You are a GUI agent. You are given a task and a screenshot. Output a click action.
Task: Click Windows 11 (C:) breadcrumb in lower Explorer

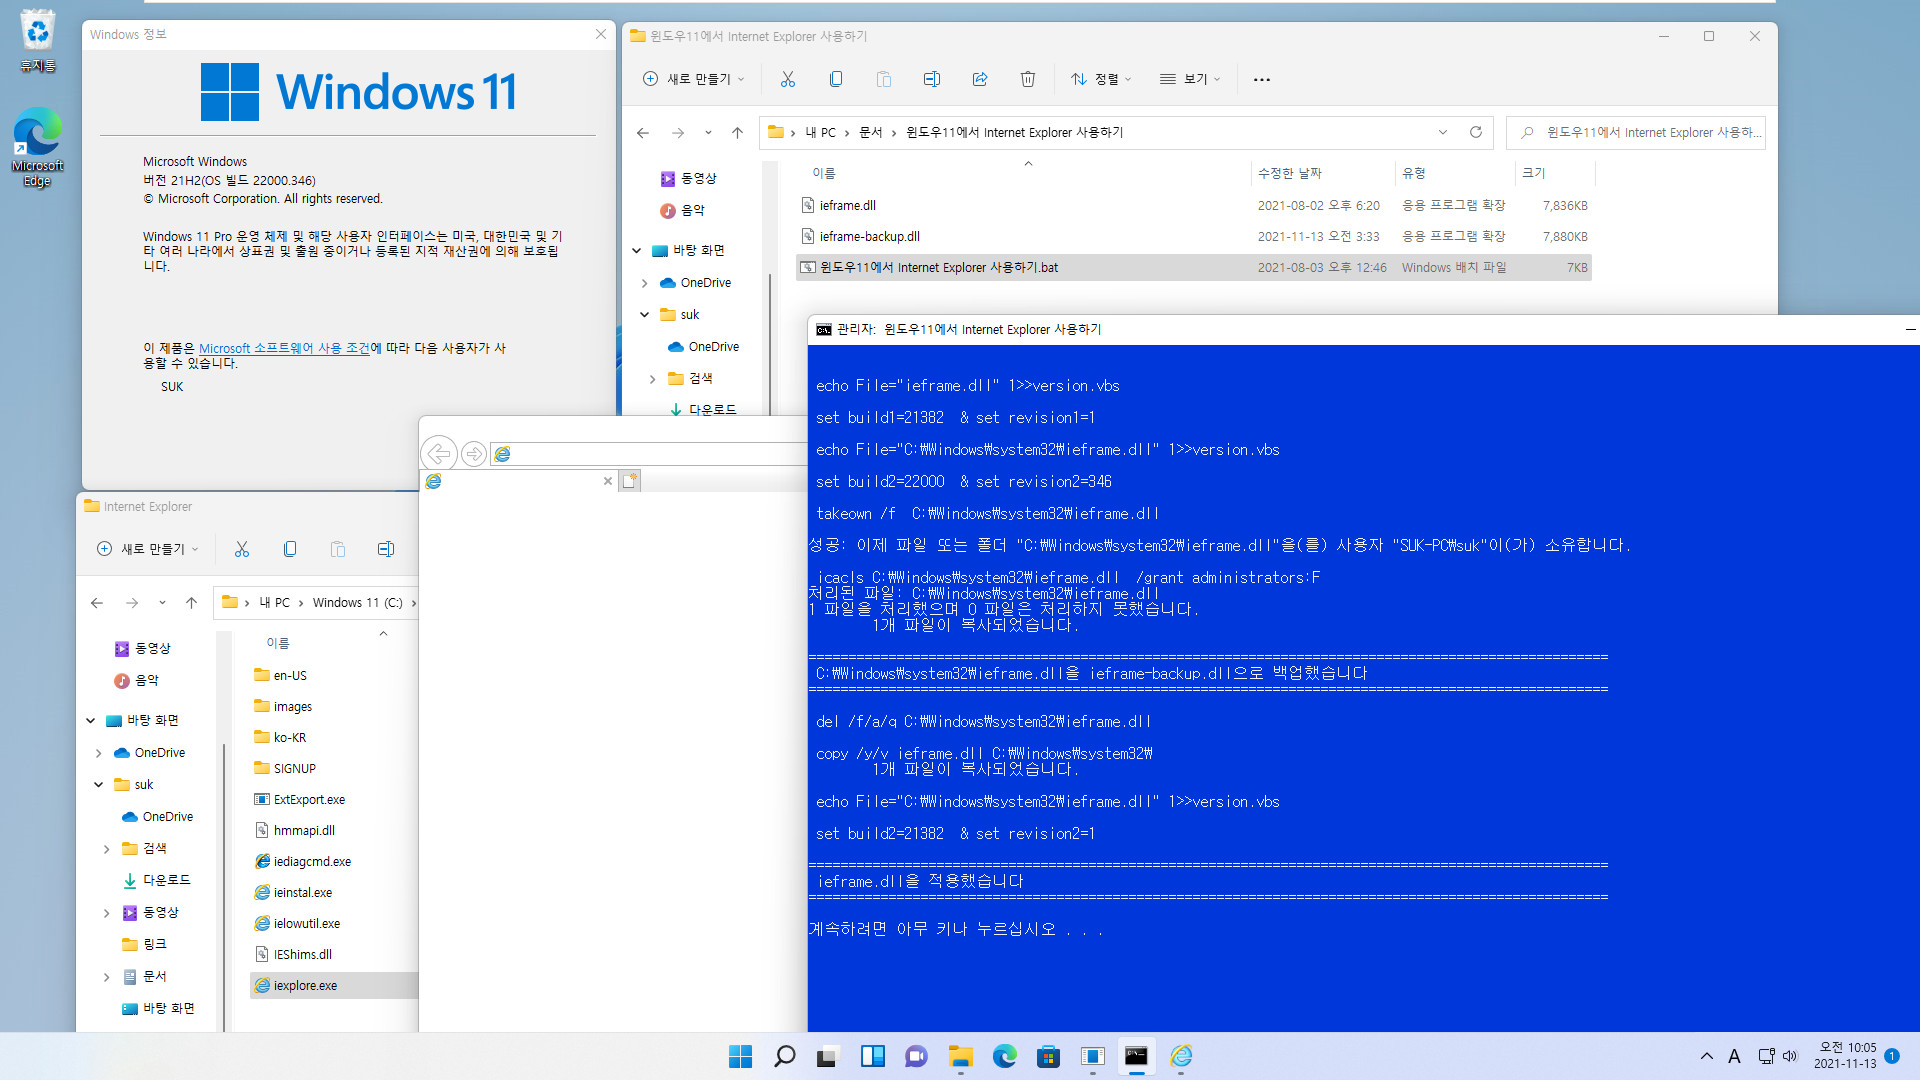(357, 602)
